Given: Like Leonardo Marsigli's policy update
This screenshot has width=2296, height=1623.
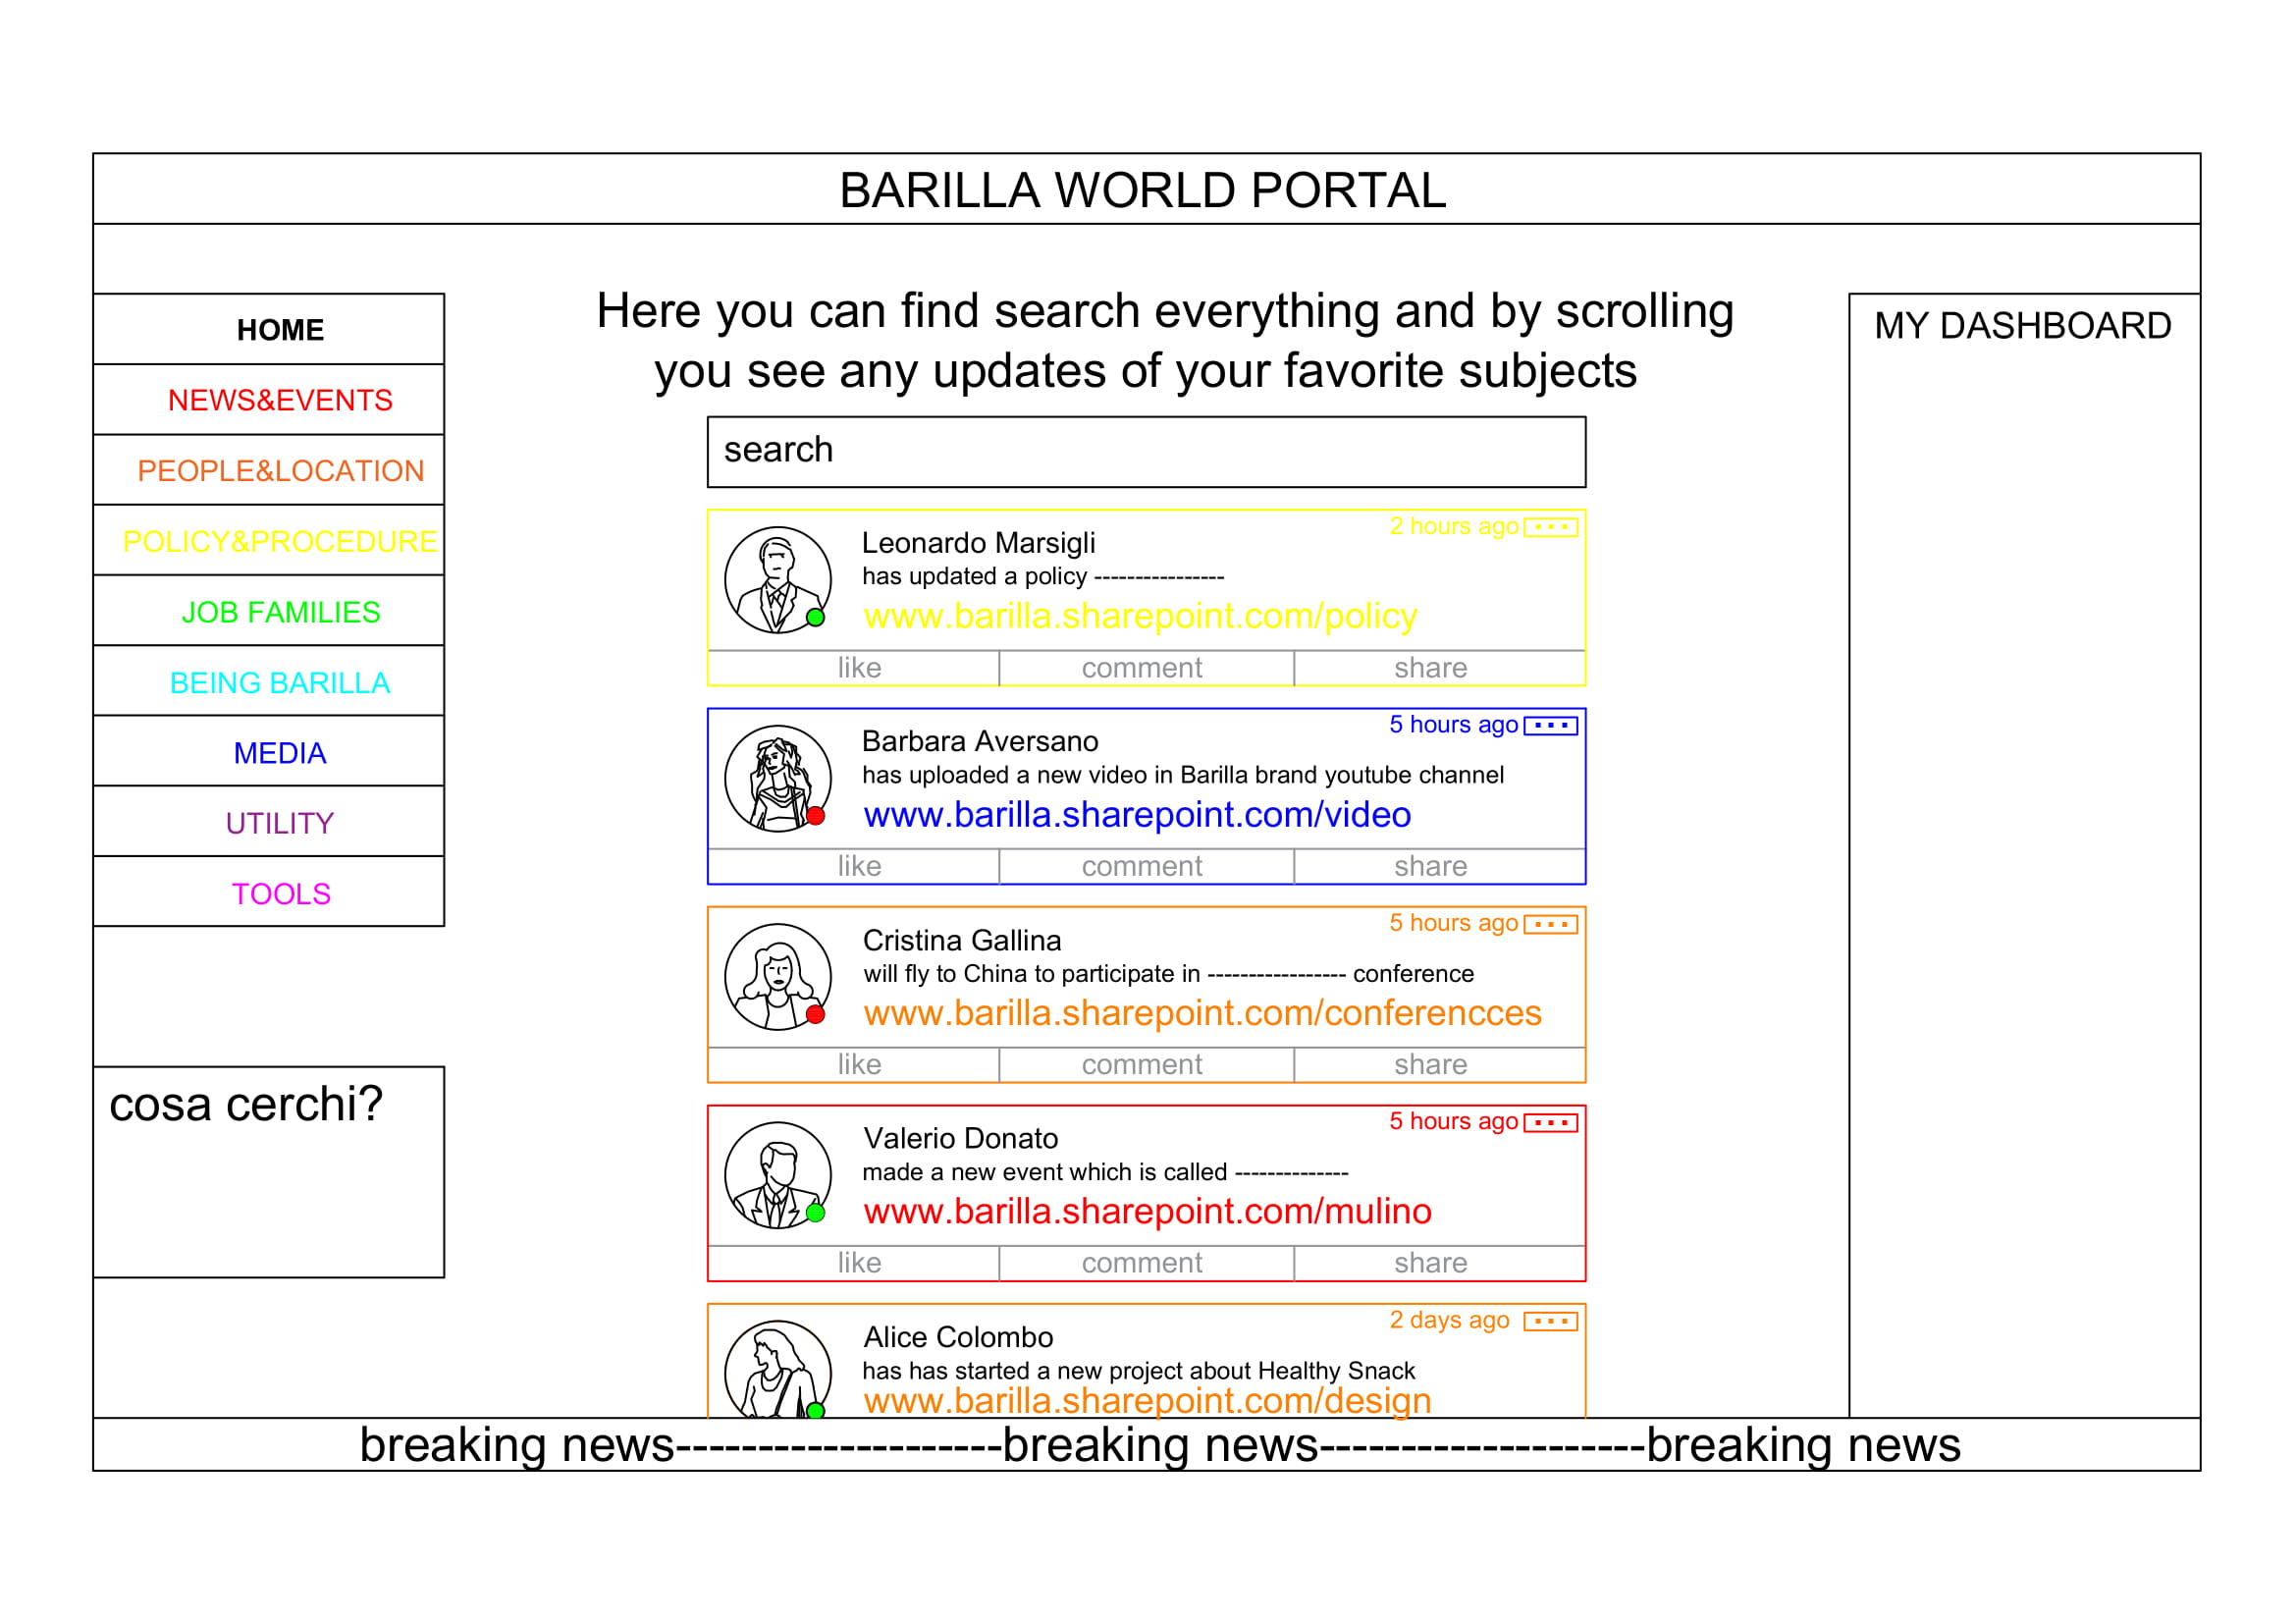Looking at the screenshot, I should [858, 668].
